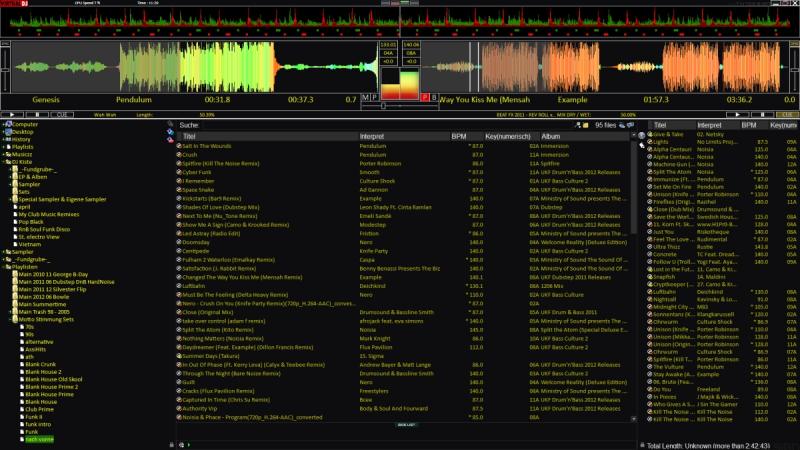Screen dimensions: 800x450
Task: Expand the History tree node
Action: coord(3,139)
